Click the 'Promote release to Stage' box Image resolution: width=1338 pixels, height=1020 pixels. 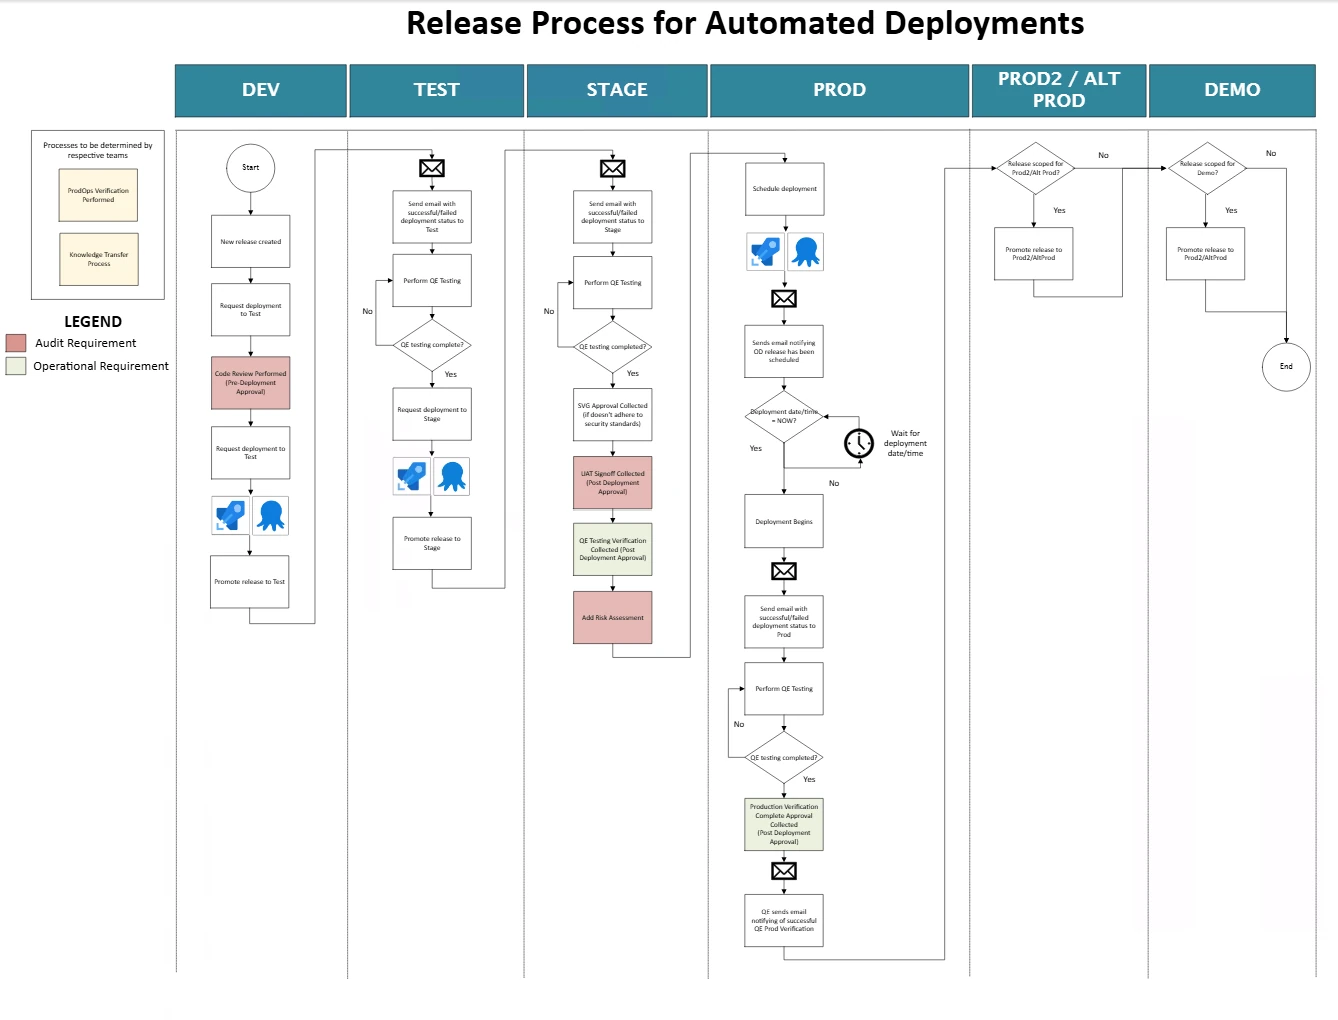pos(432,543)
